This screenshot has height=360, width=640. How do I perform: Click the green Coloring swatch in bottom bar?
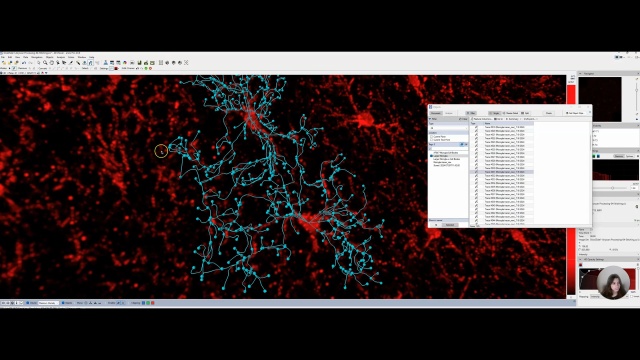click(148, 303)
